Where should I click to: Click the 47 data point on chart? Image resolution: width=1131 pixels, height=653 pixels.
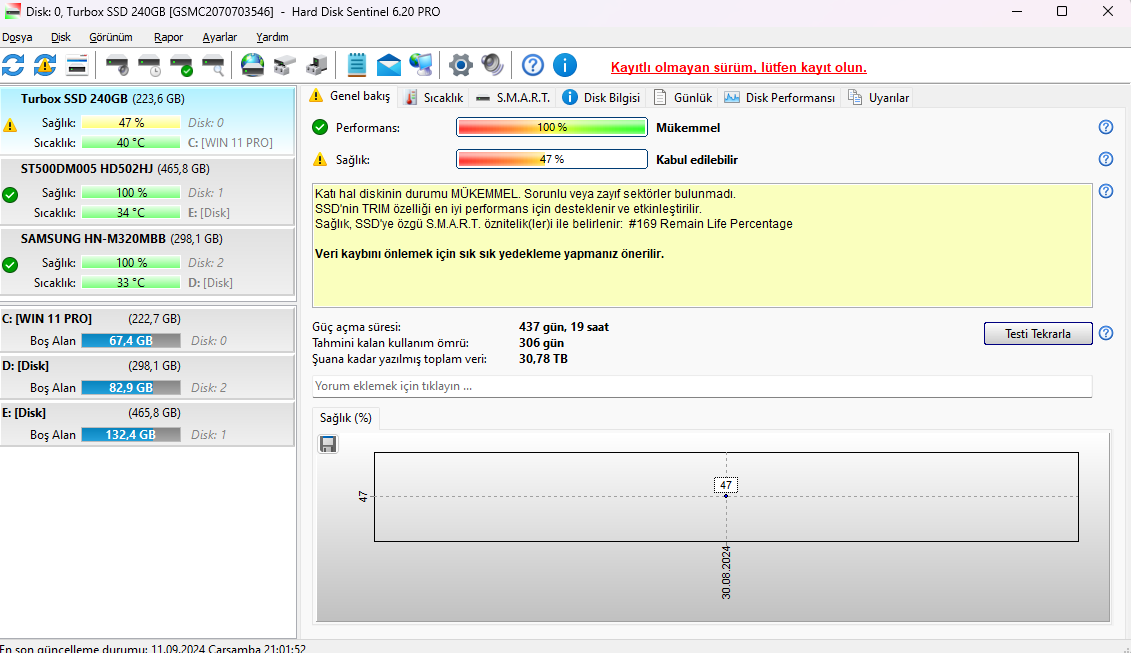pyautogui.click(x=726, y=496)
